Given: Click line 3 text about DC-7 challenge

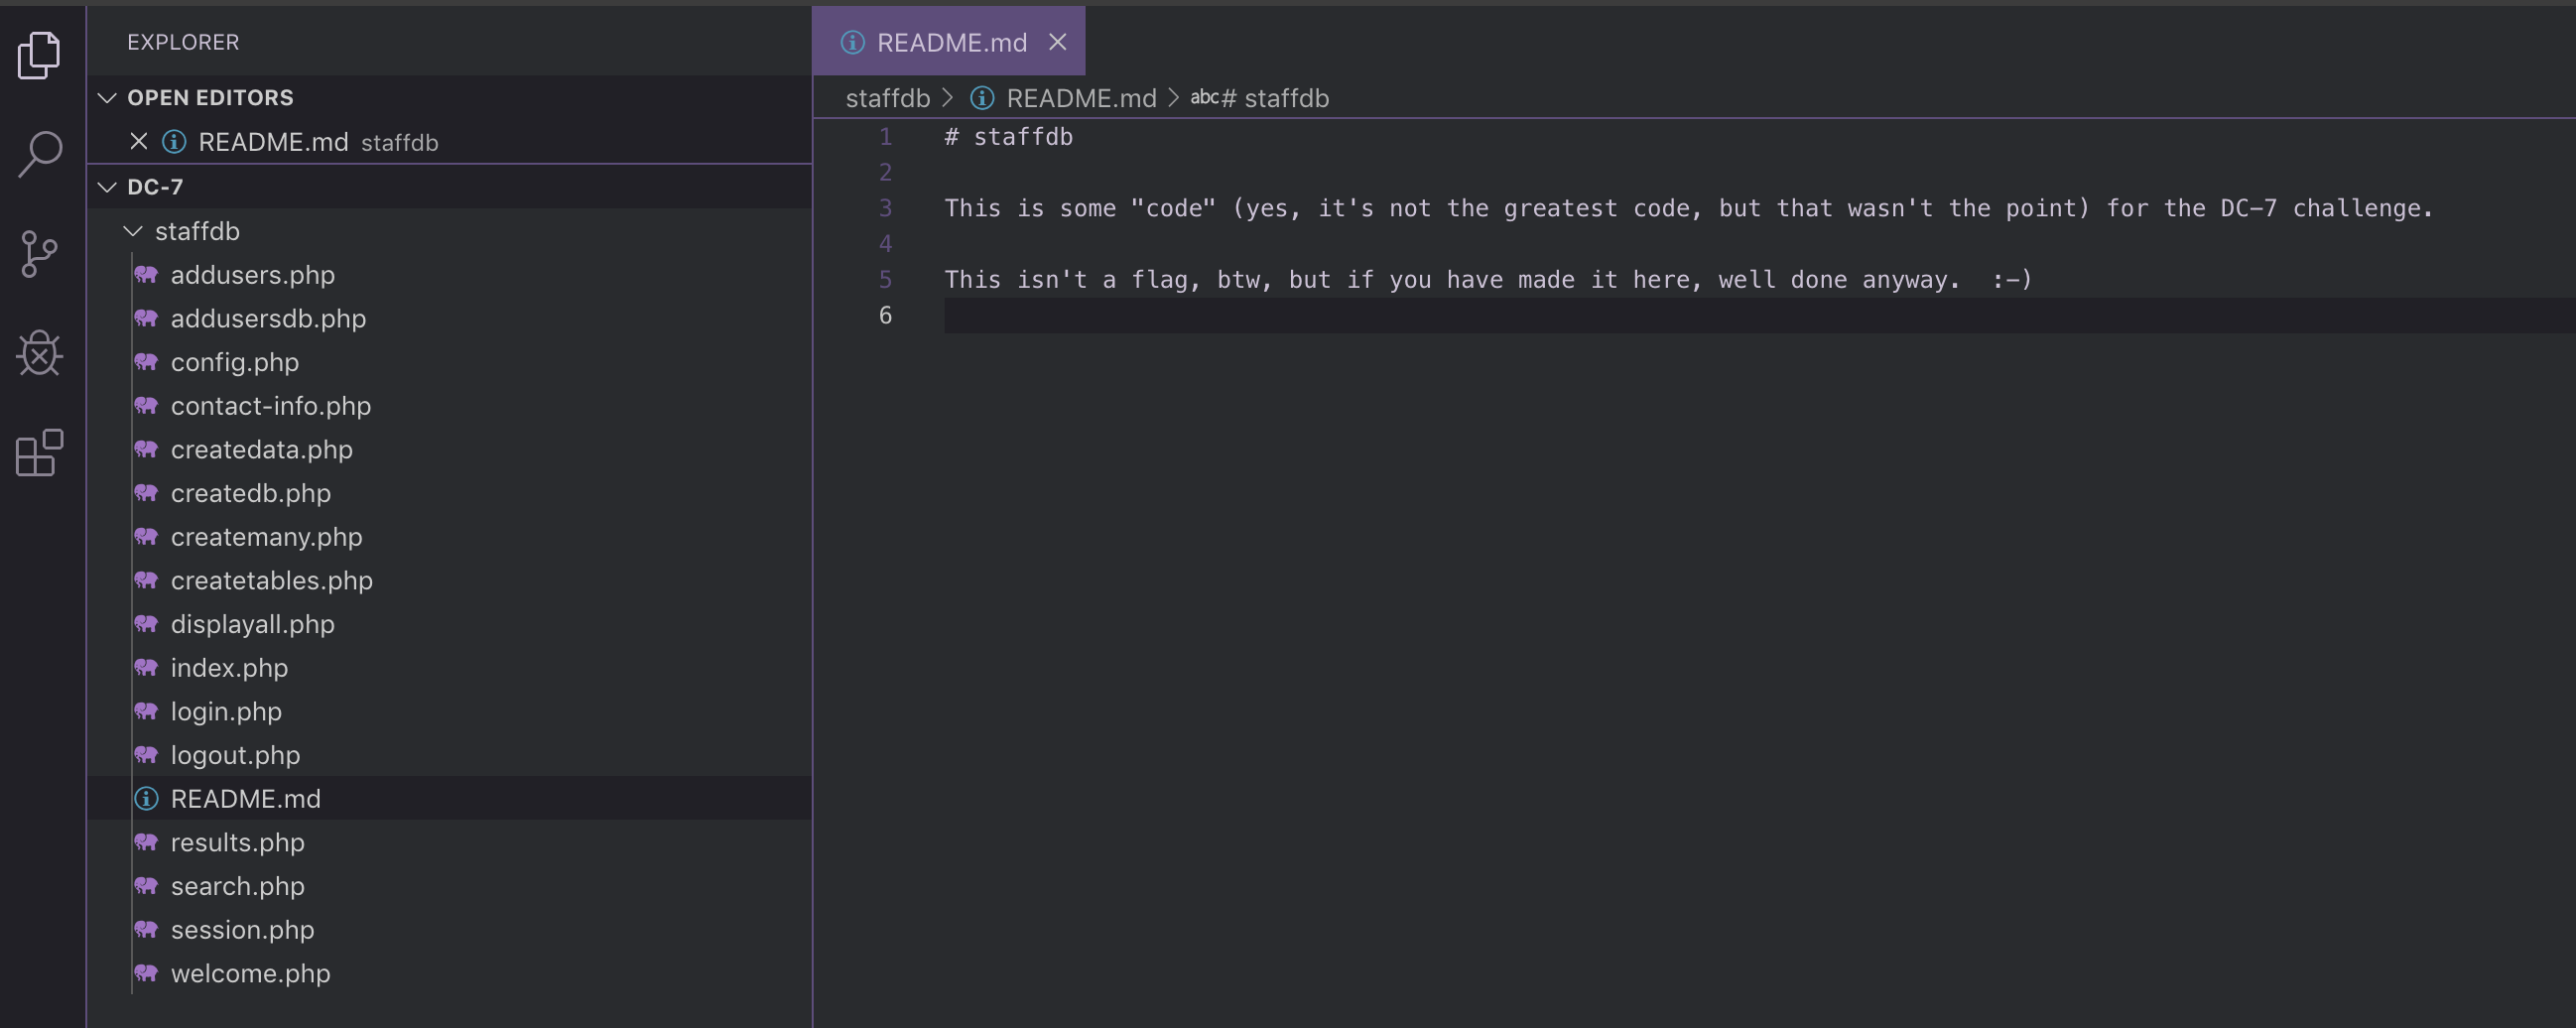Looking at the screenshot, I should [1689, 208].
